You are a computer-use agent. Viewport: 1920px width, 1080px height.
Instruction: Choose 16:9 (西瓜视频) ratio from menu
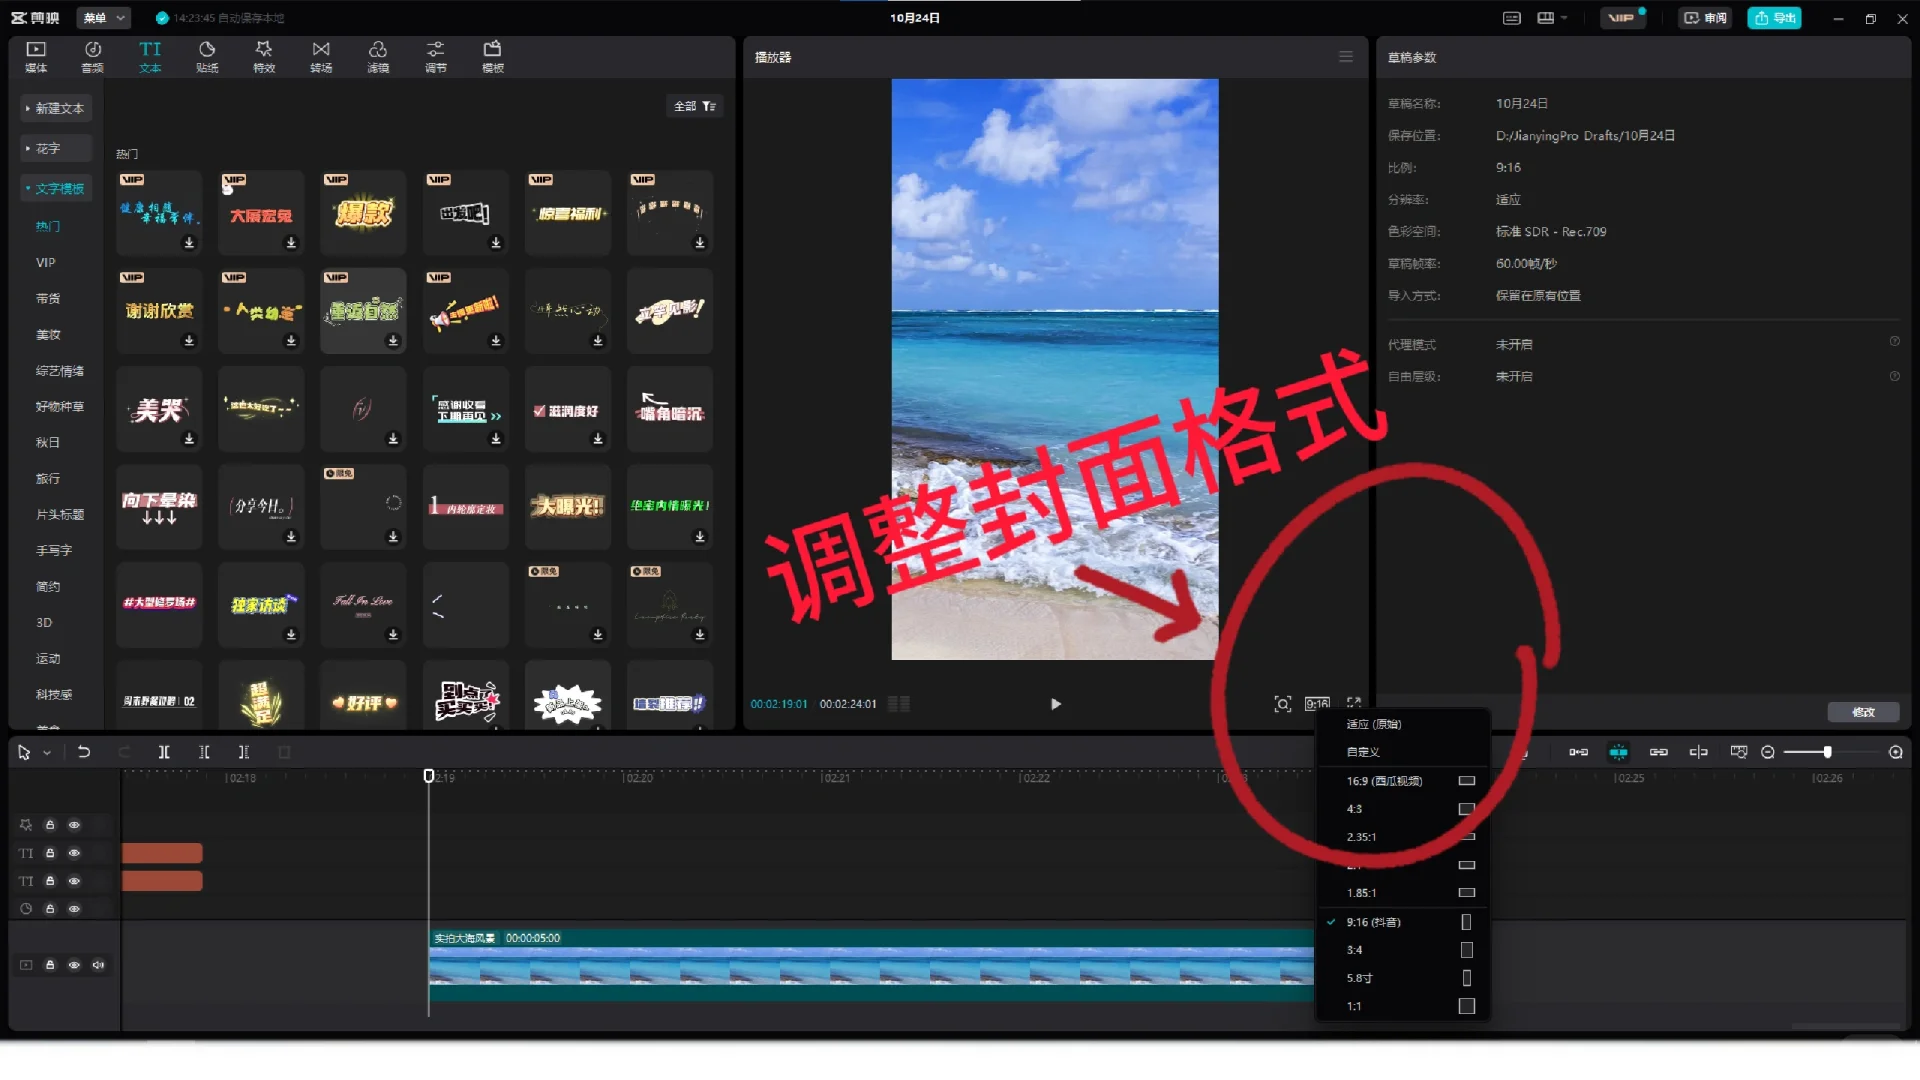[1384, 781]
